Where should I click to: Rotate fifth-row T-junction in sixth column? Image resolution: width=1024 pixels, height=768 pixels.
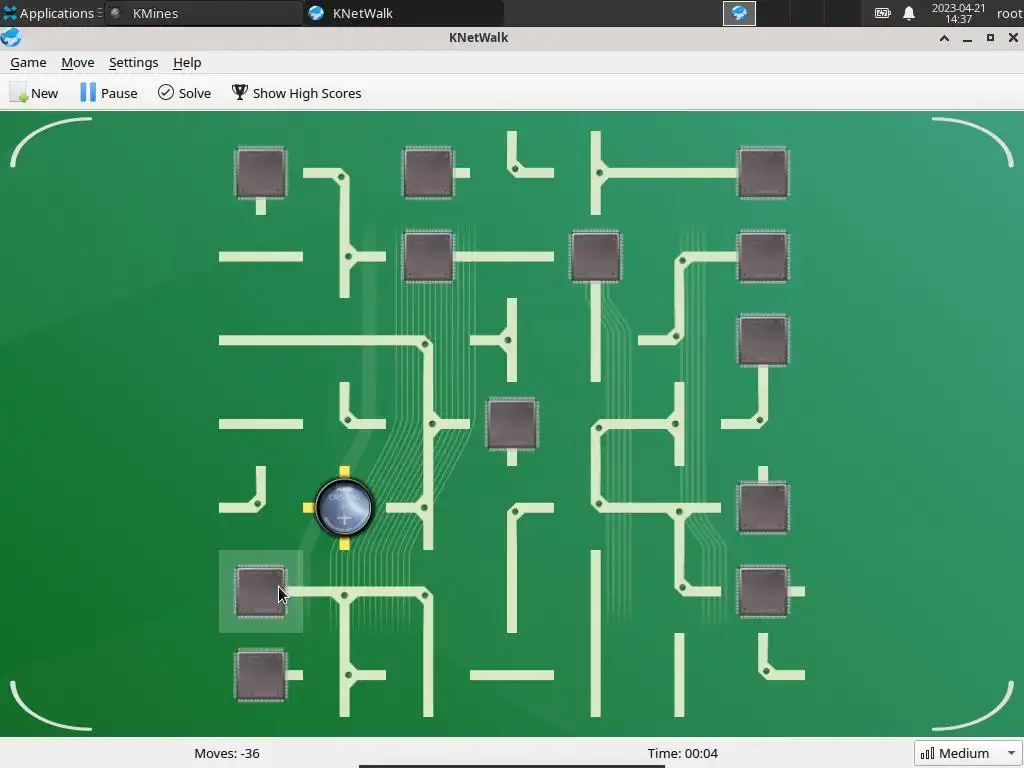click(679, 507)
